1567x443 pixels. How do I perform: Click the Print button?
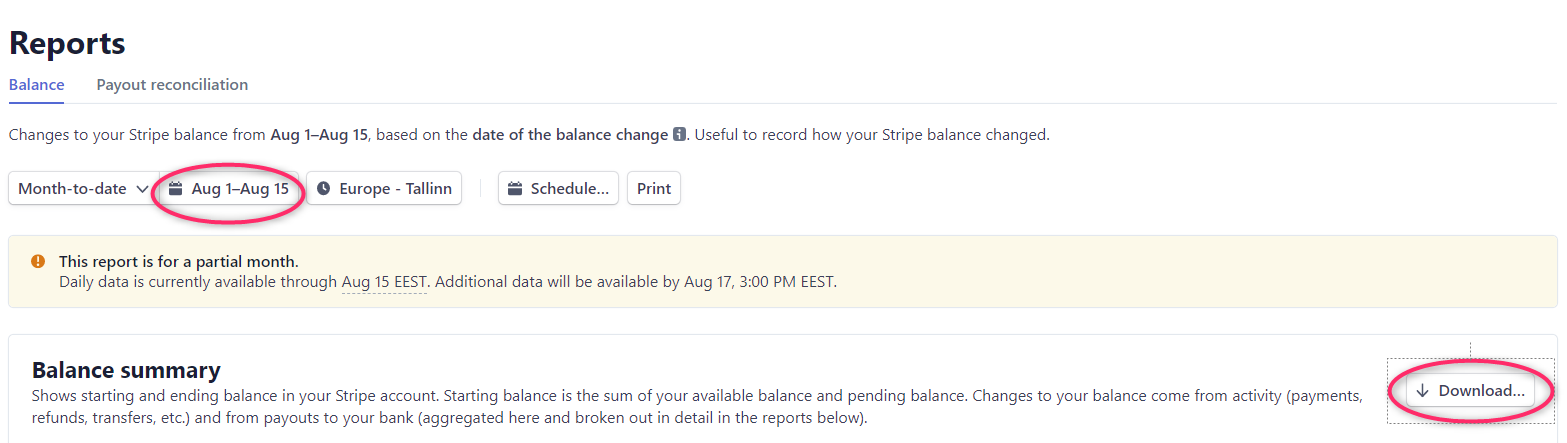[x=654, y=189]
